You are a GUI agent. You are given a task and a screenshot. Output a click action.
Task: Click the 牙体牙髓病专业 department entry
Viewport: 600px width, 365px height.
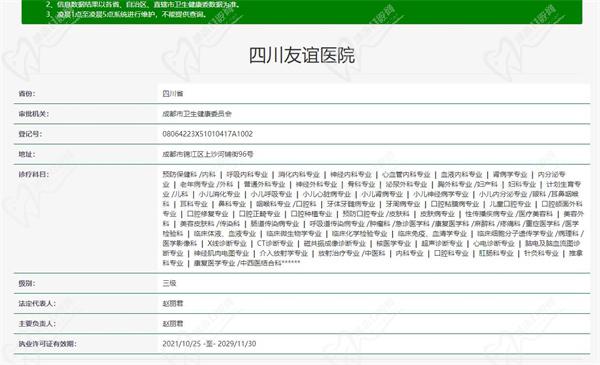click(351, 204)
